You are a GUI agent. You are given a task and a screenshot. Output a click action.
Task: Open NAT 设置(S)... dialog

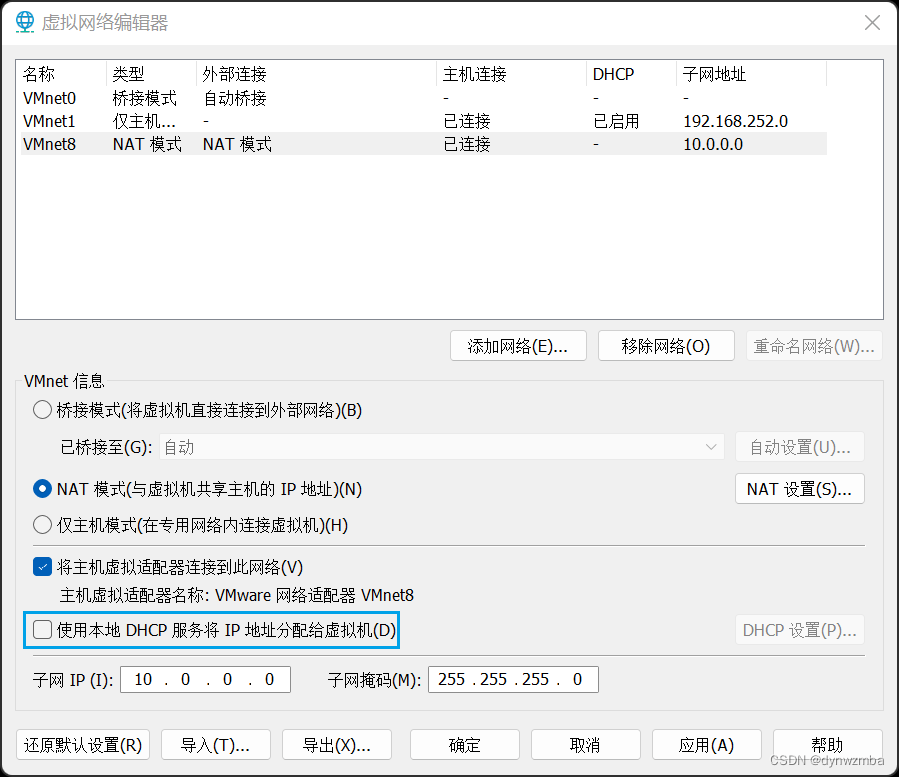pos(800,489)
